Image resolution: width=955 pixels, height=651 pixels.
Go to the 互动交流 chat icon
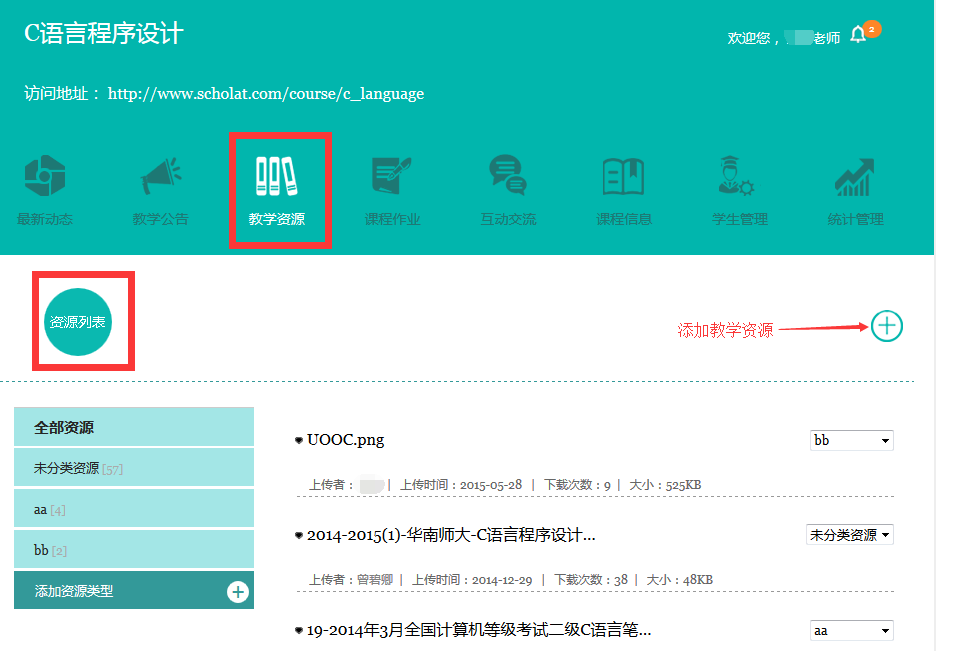[508, 178]
